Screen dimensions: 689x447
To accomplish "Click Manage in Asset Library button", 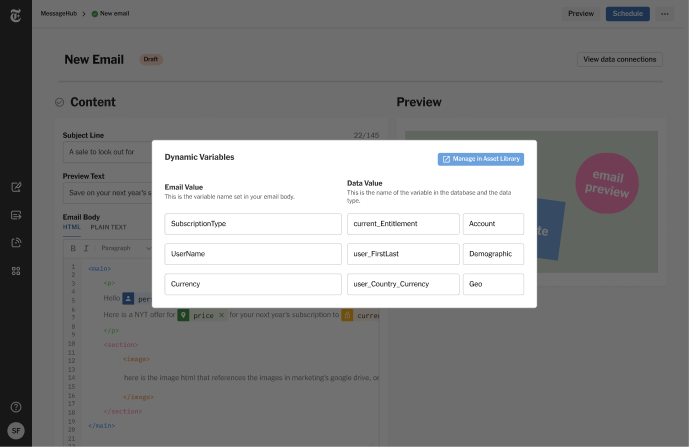I will [x=481, y=159].
